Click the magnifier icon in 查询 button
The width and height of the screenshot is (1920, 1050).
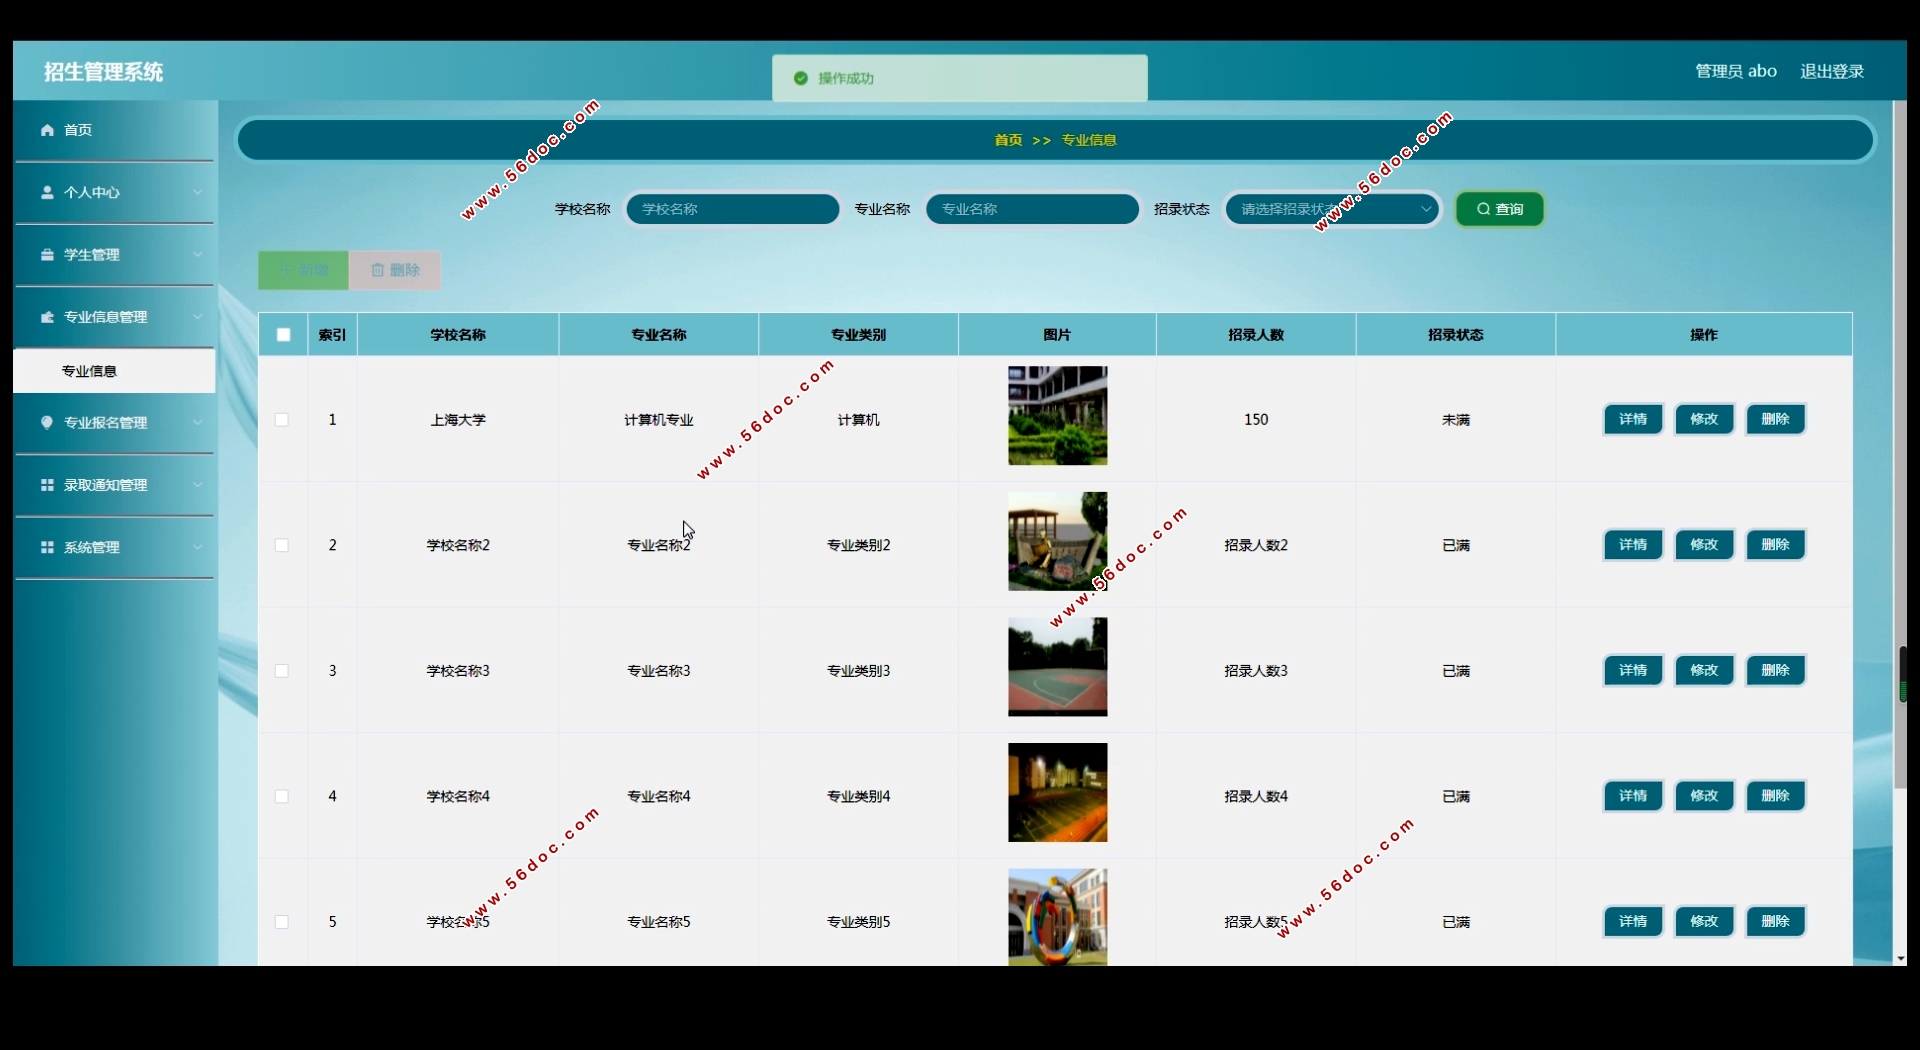(1483, 209)
